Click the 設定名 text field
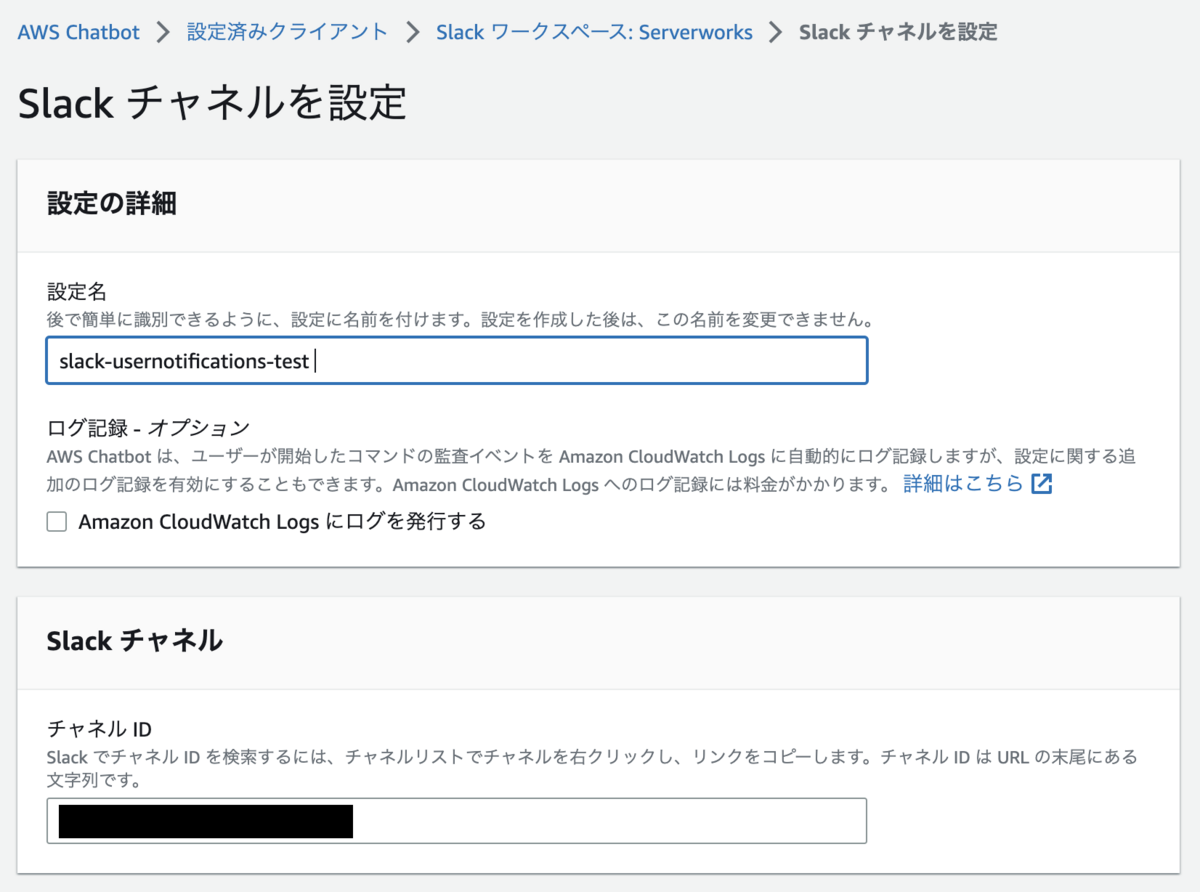The width and height of the screenshot is (1200, 892). pos(457,361)
